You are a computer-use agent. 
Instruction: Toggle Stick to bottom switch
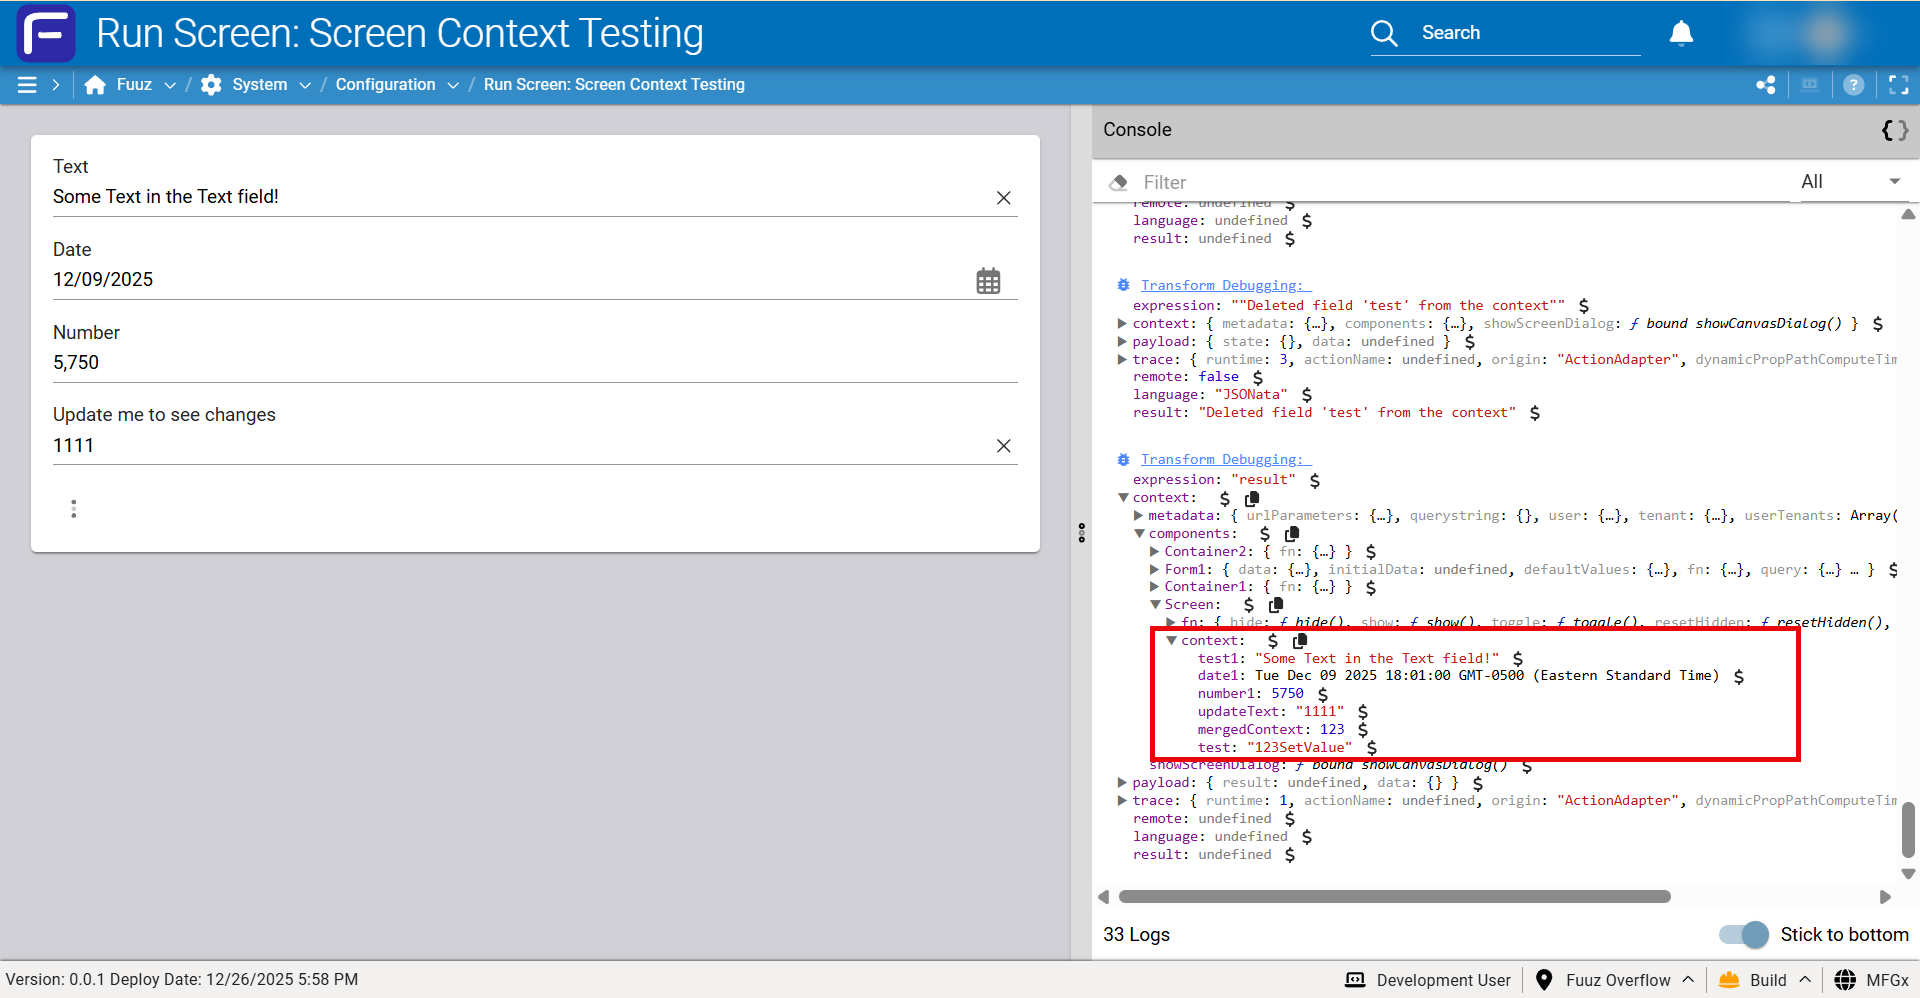tap(1744, 935)
